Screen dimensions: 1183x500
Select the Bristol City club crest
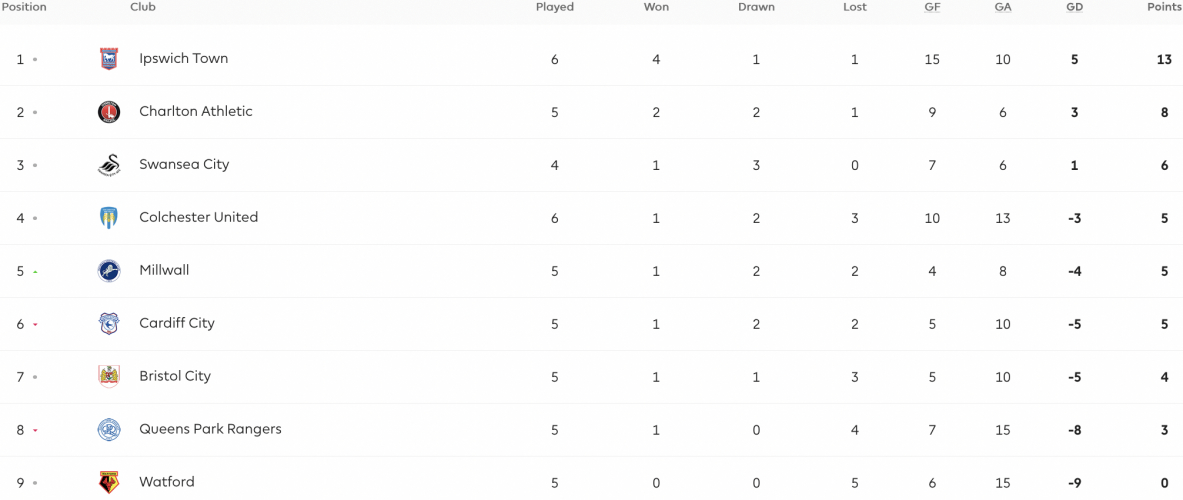(x=109, y=376)
